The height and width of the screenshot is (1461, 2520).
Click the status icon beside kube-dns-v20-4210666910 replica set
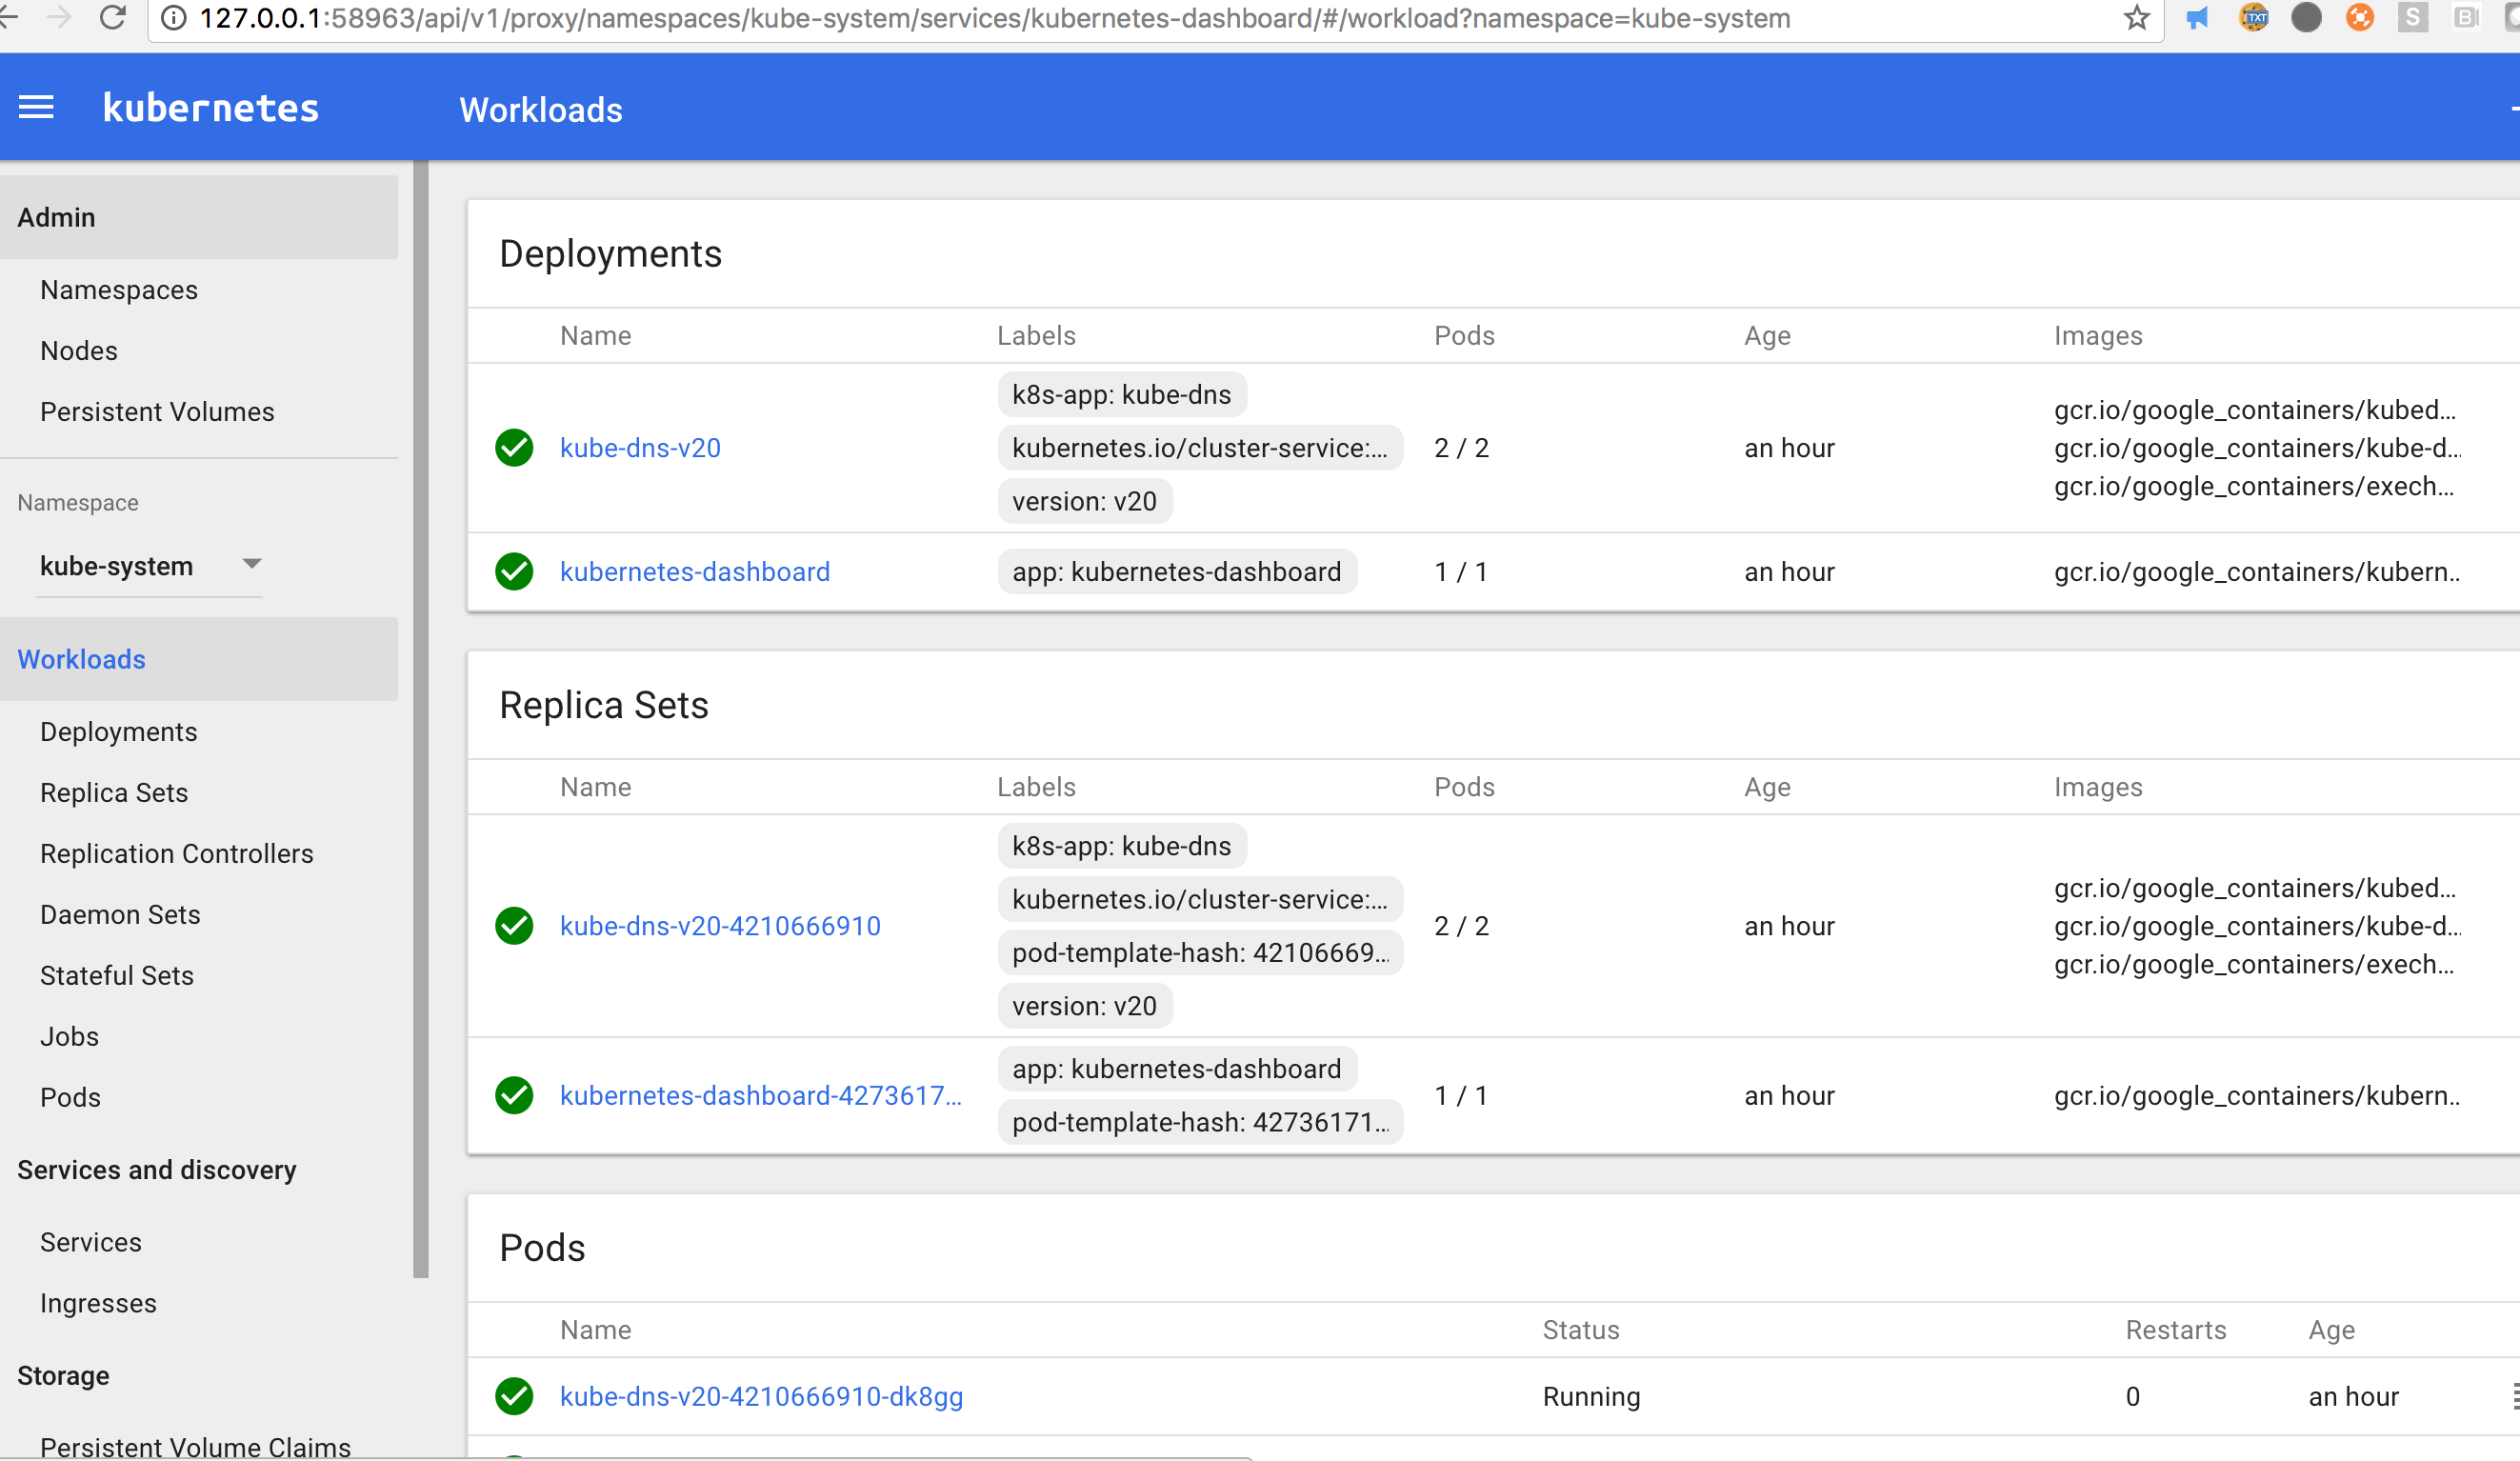pyautogui.click(x=514, y=926)
